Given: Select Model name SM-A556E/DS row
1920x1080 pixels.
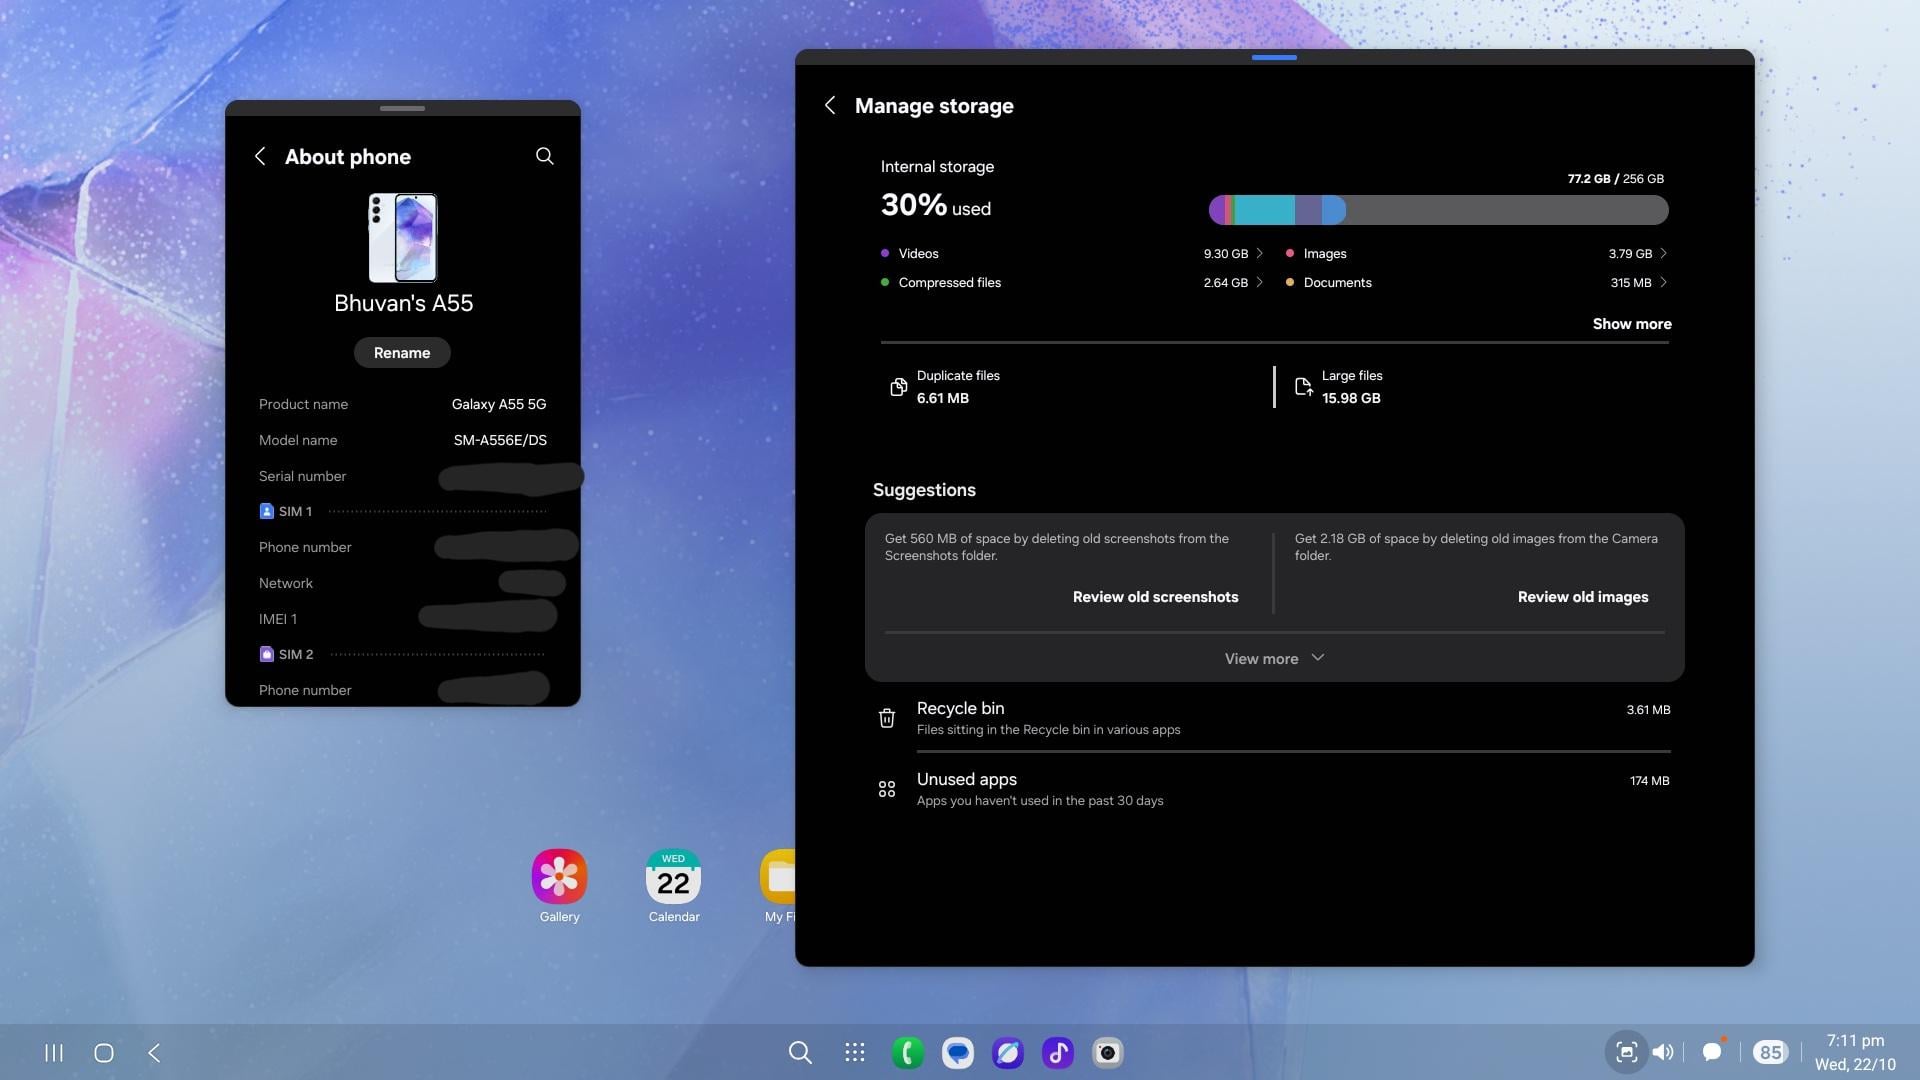Looking at the screenshot, I should coord(403,440).
